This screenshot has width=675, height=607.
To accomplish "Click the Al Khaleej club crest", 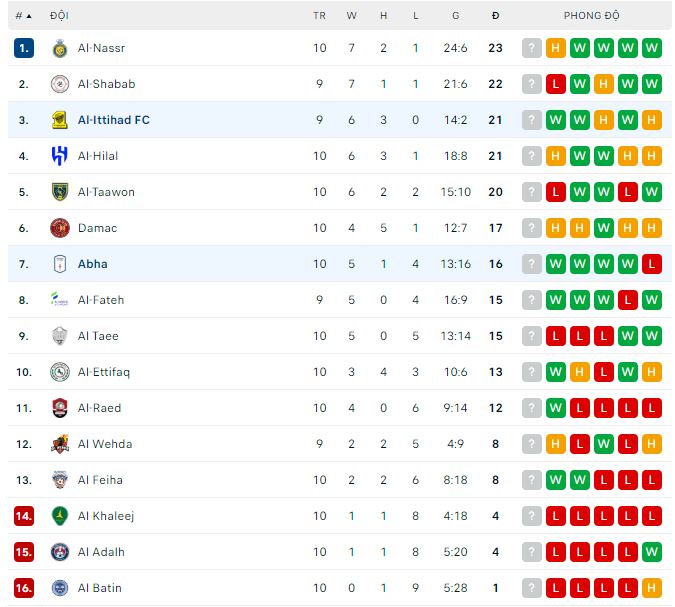I will pyautogui.click(x=60, y=516).
